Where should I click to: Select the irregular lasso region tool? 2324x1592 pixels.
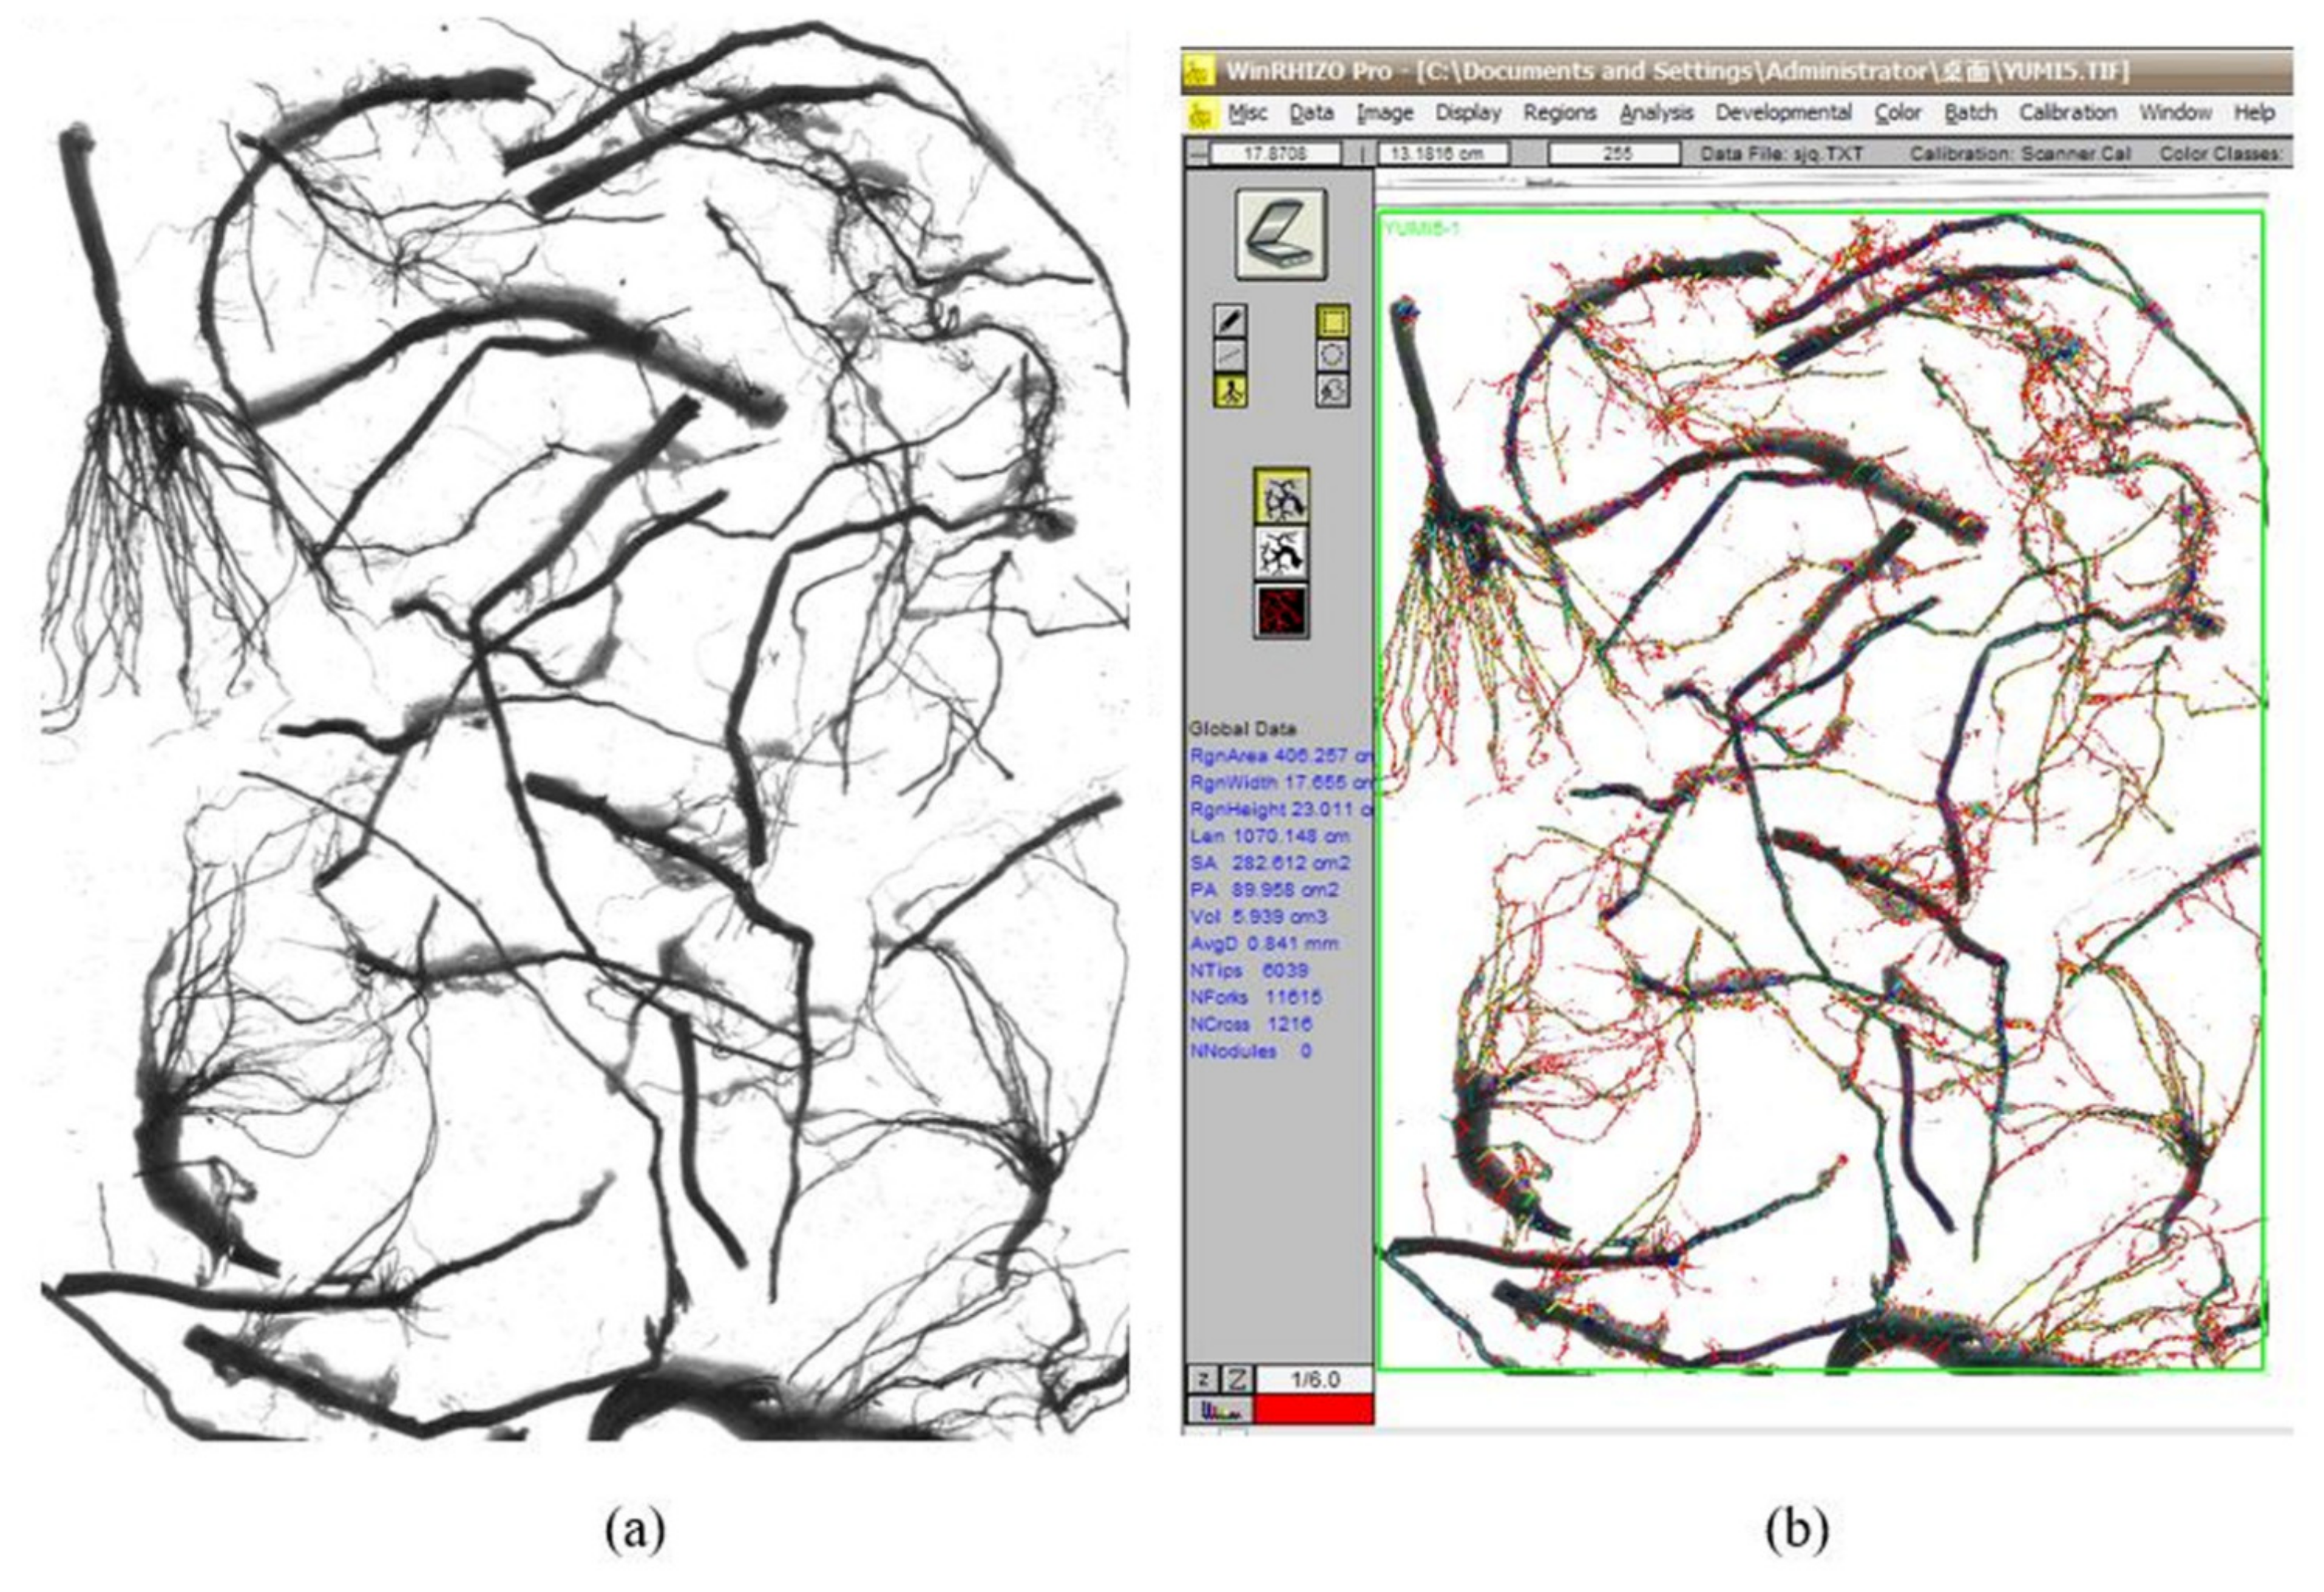pyautogui.click(x=1332, y=390)
